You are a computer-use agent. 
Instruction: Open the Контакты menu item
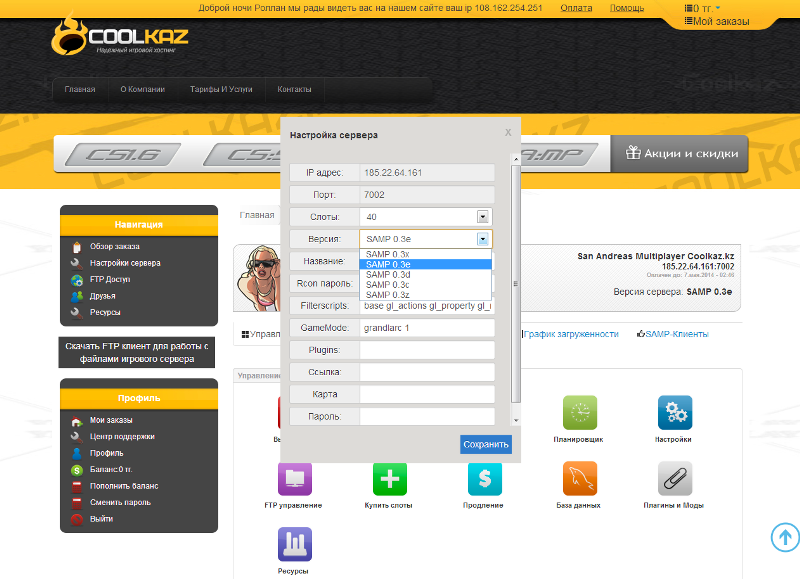(x=294, y=89)
